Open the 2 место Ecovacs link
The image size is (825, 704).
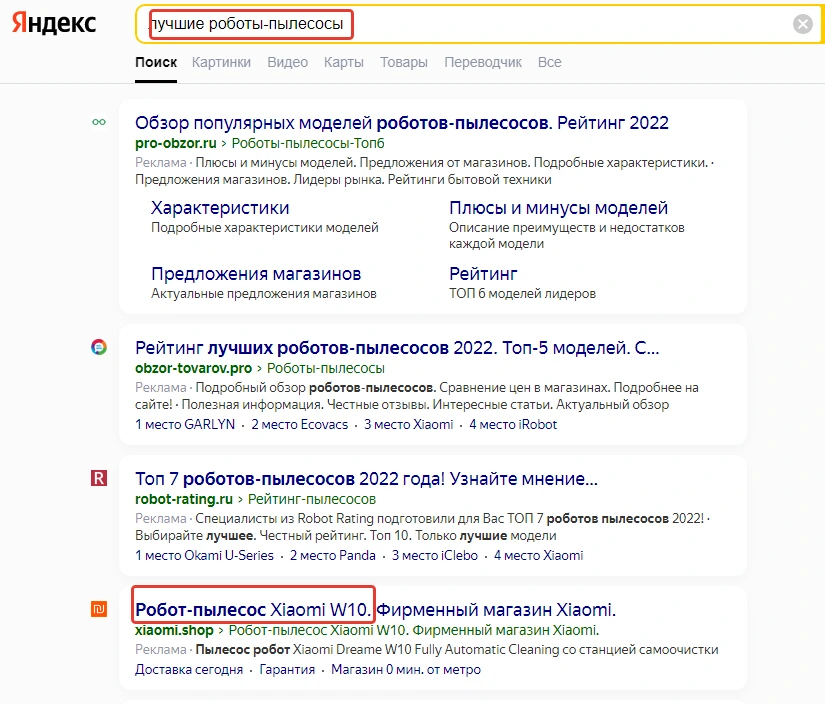pyautogui.click(x=299, y=425)
